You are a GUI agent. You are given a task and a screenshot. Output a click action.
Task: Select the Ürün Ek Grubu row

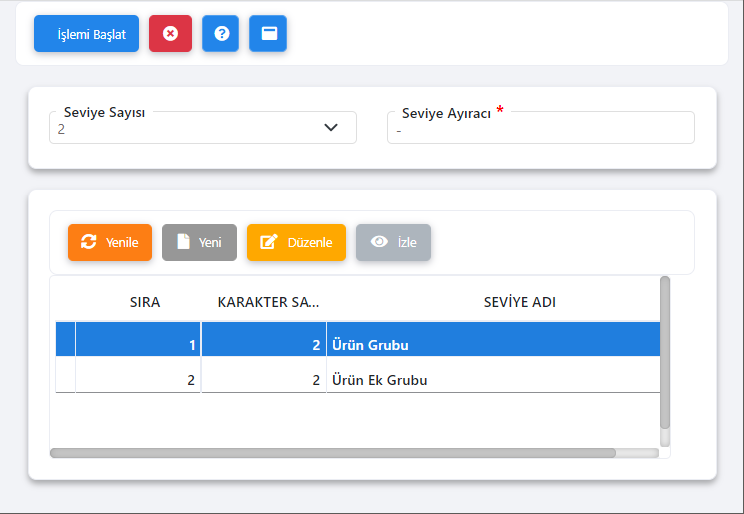click(358, 374)
